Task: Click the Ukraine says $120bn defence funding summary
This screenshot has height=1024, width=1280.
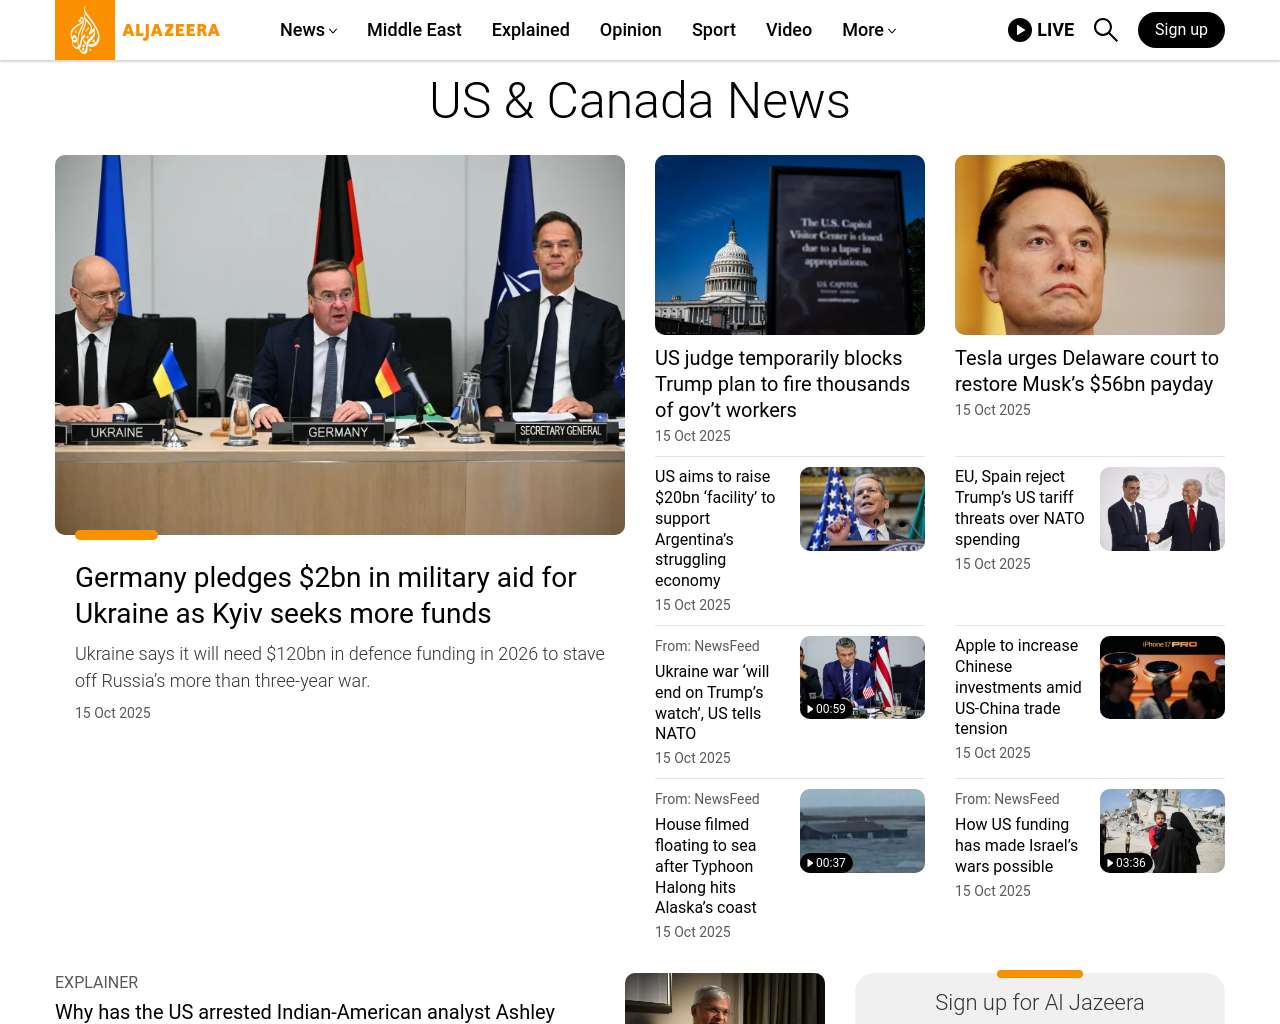Action: coord(340,667)
